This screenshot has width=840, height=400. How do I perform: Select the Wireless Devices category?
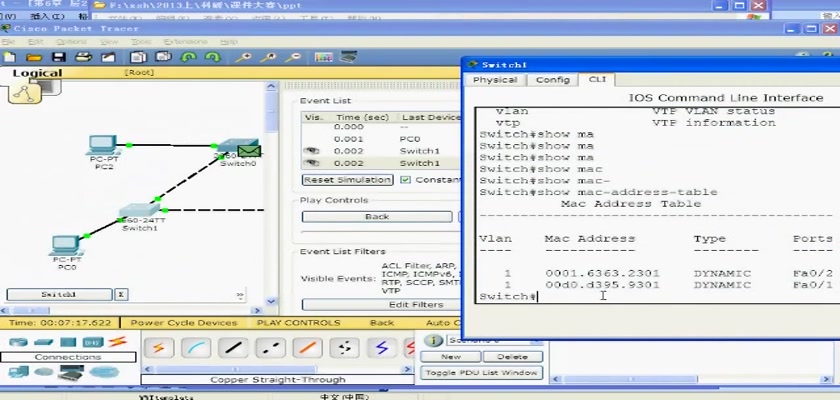(93, 342)
